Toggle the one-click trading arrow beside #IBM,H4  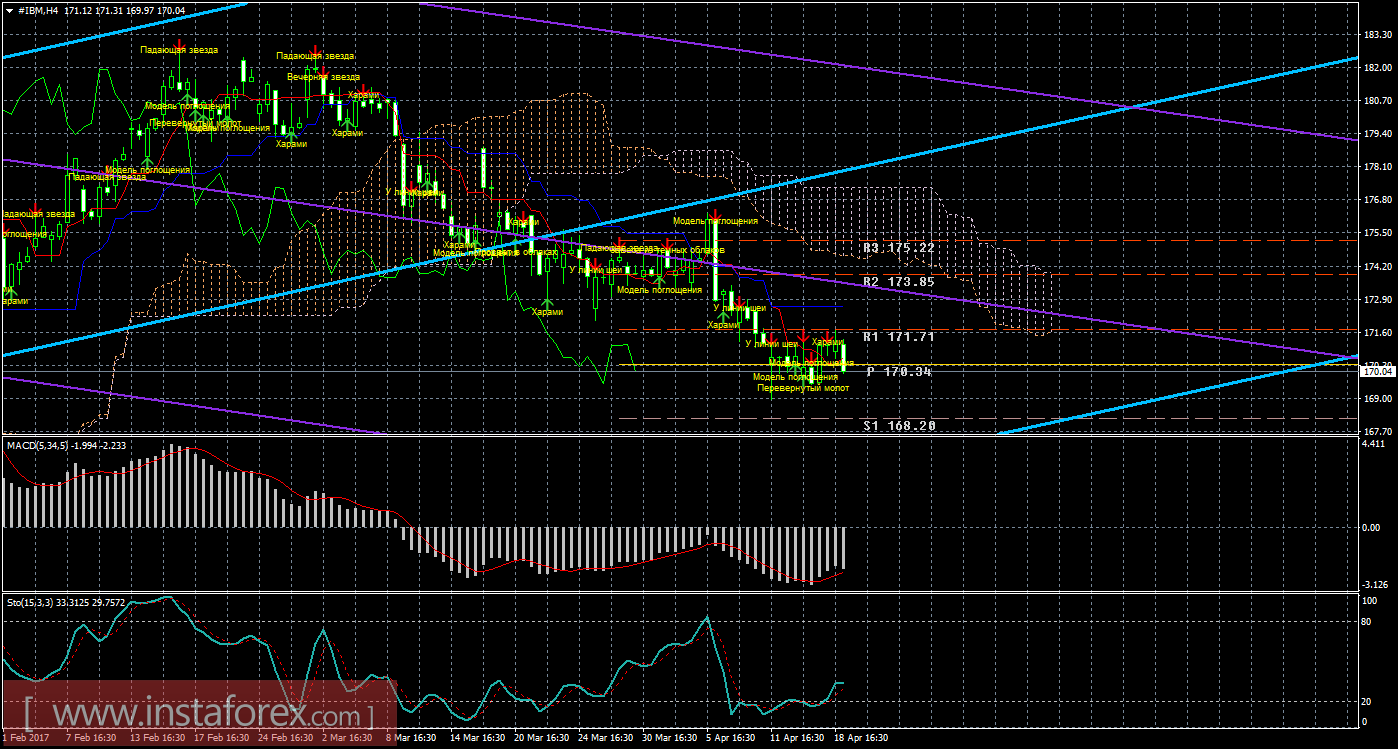(x=10, y=10)
